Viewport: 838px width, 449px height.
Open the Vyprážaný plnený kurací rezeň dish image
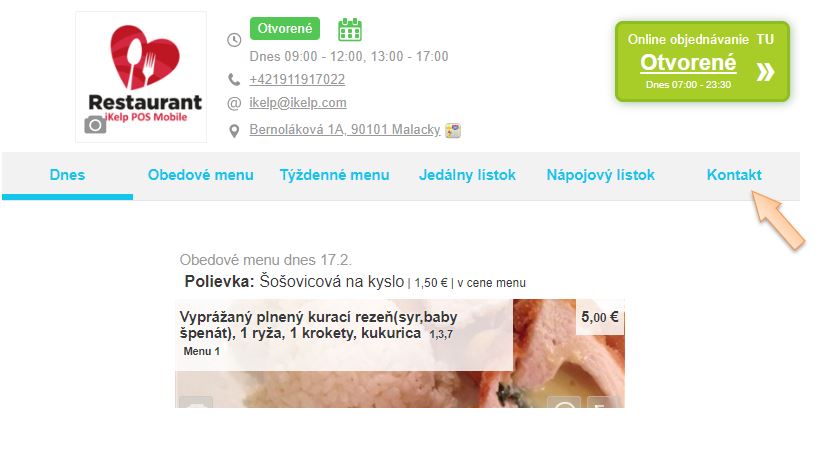click(400, 353)
